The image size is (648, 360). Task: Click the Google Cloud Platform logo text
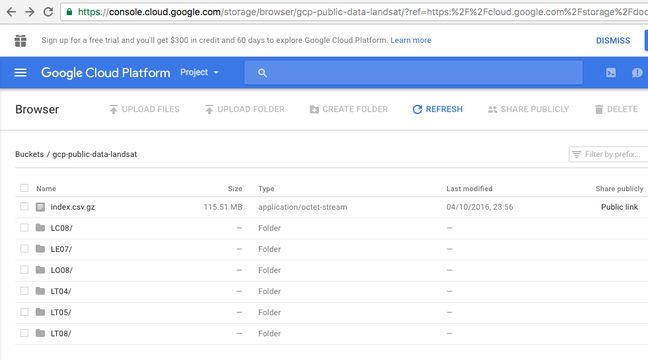(105, 73)
